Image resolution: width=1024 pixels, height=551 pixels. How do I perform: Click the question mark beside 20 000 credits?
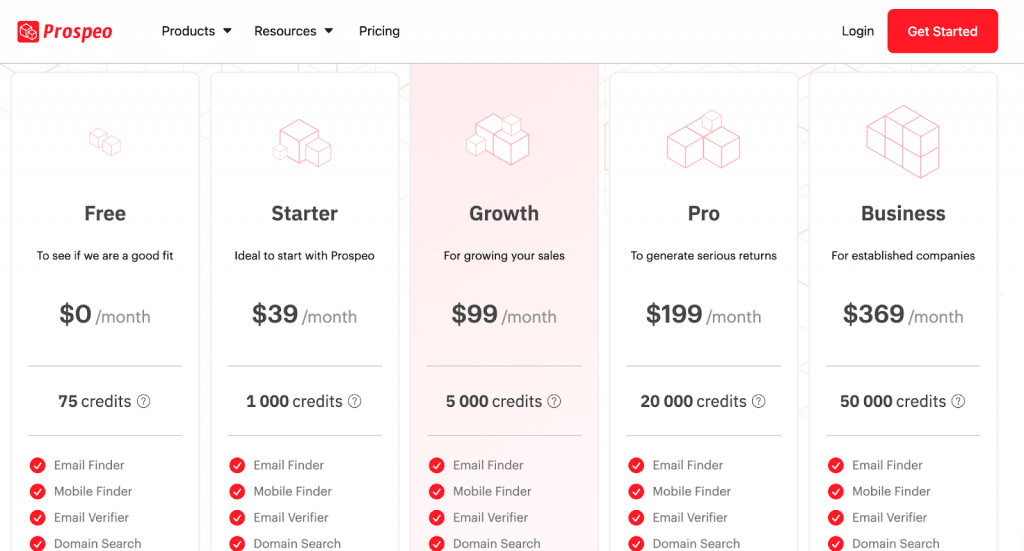coord(759,401)
